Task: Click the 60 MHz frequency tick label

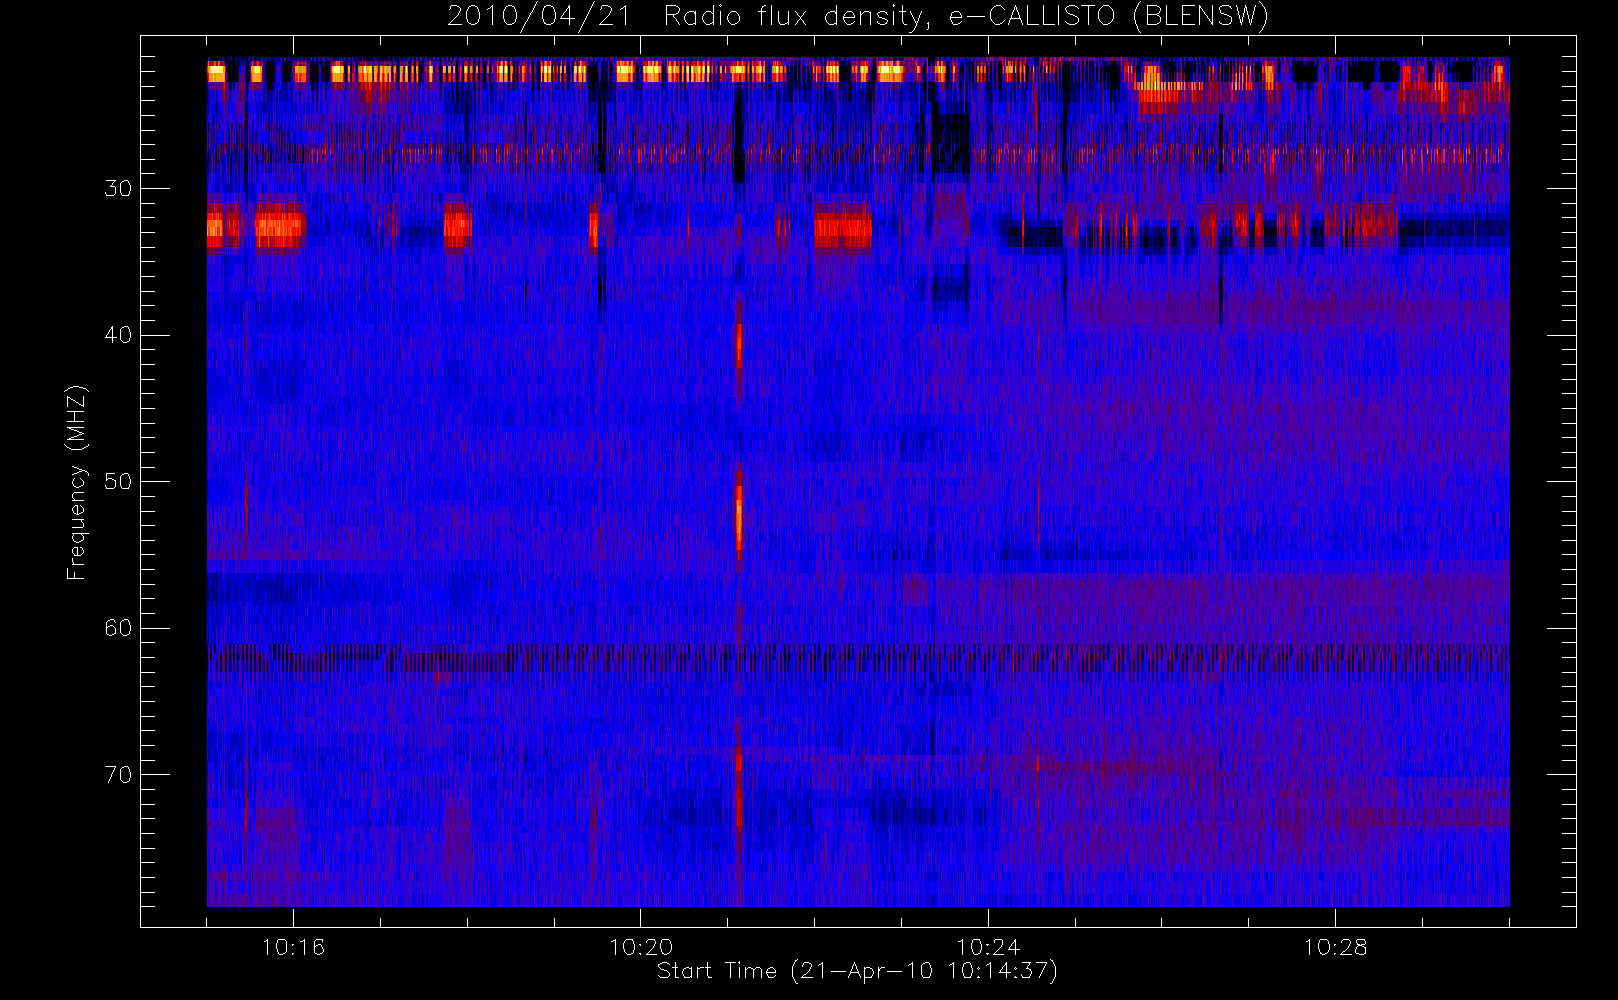Action: 118,628
